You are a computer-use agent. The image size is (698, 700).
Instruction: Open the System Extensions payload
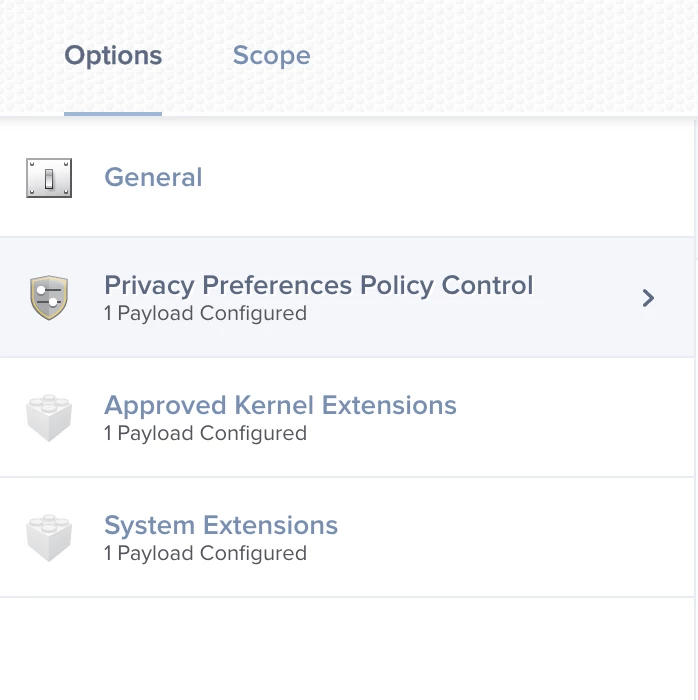click(x=221, y=525)
